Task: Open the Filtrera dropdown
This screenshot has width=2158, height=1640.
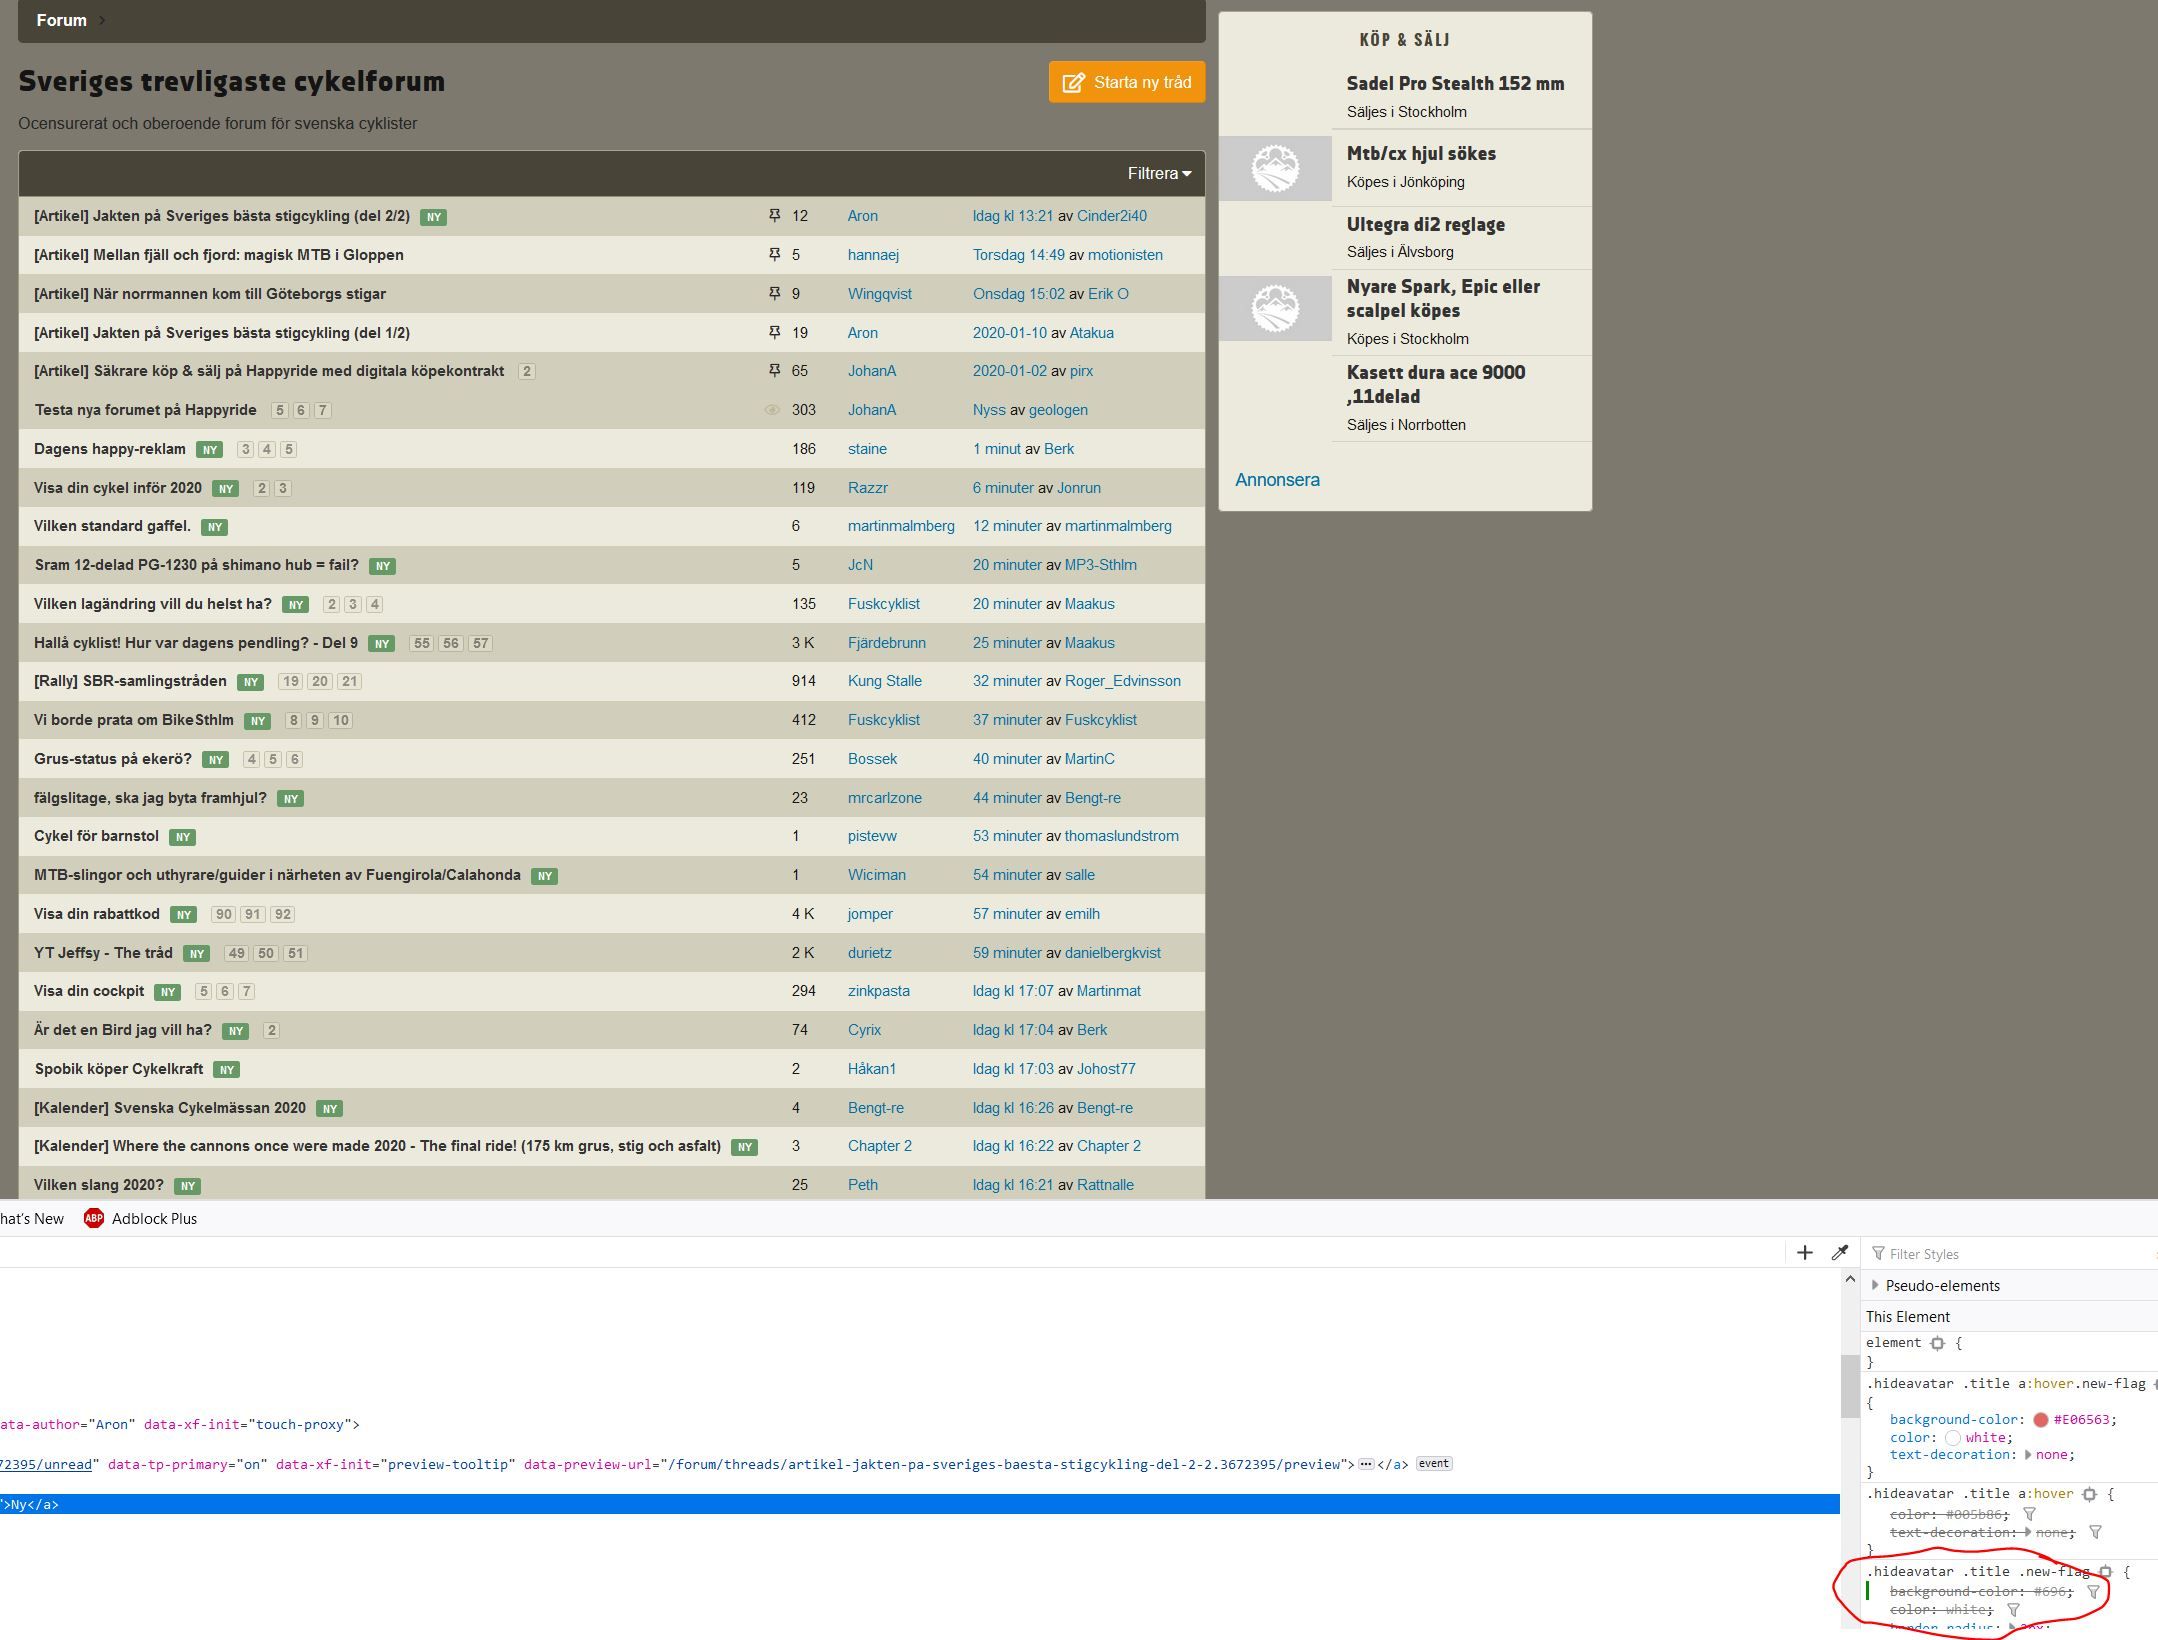Action: pyautogui.click(x=1159, y=174)
